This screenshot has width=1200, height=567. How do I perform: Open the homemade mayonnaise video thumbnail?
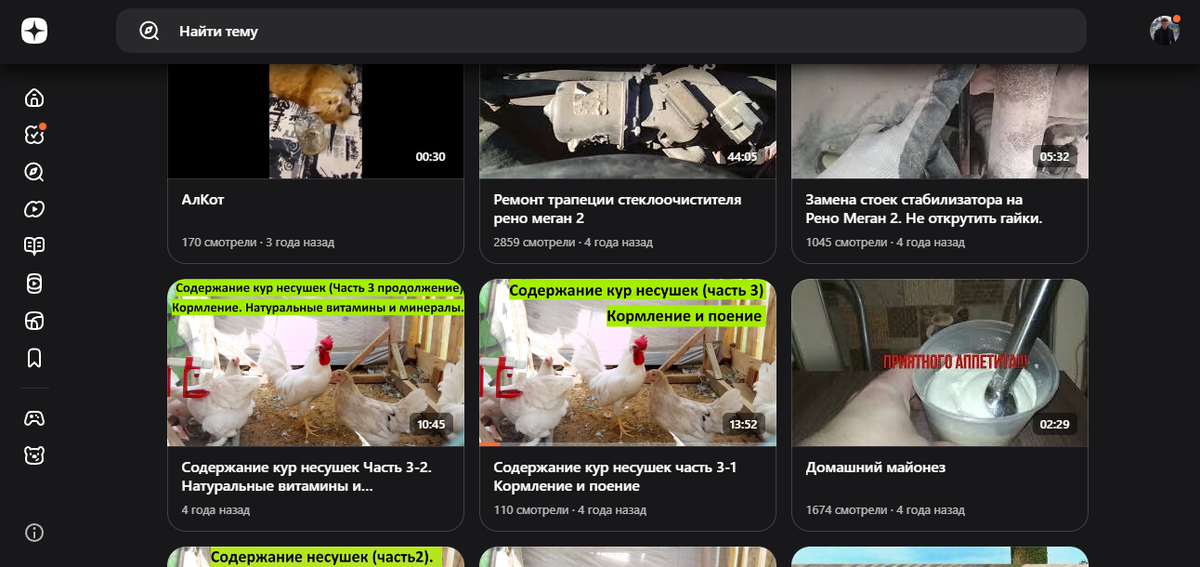pyautogui.click(x=939, y=362)
